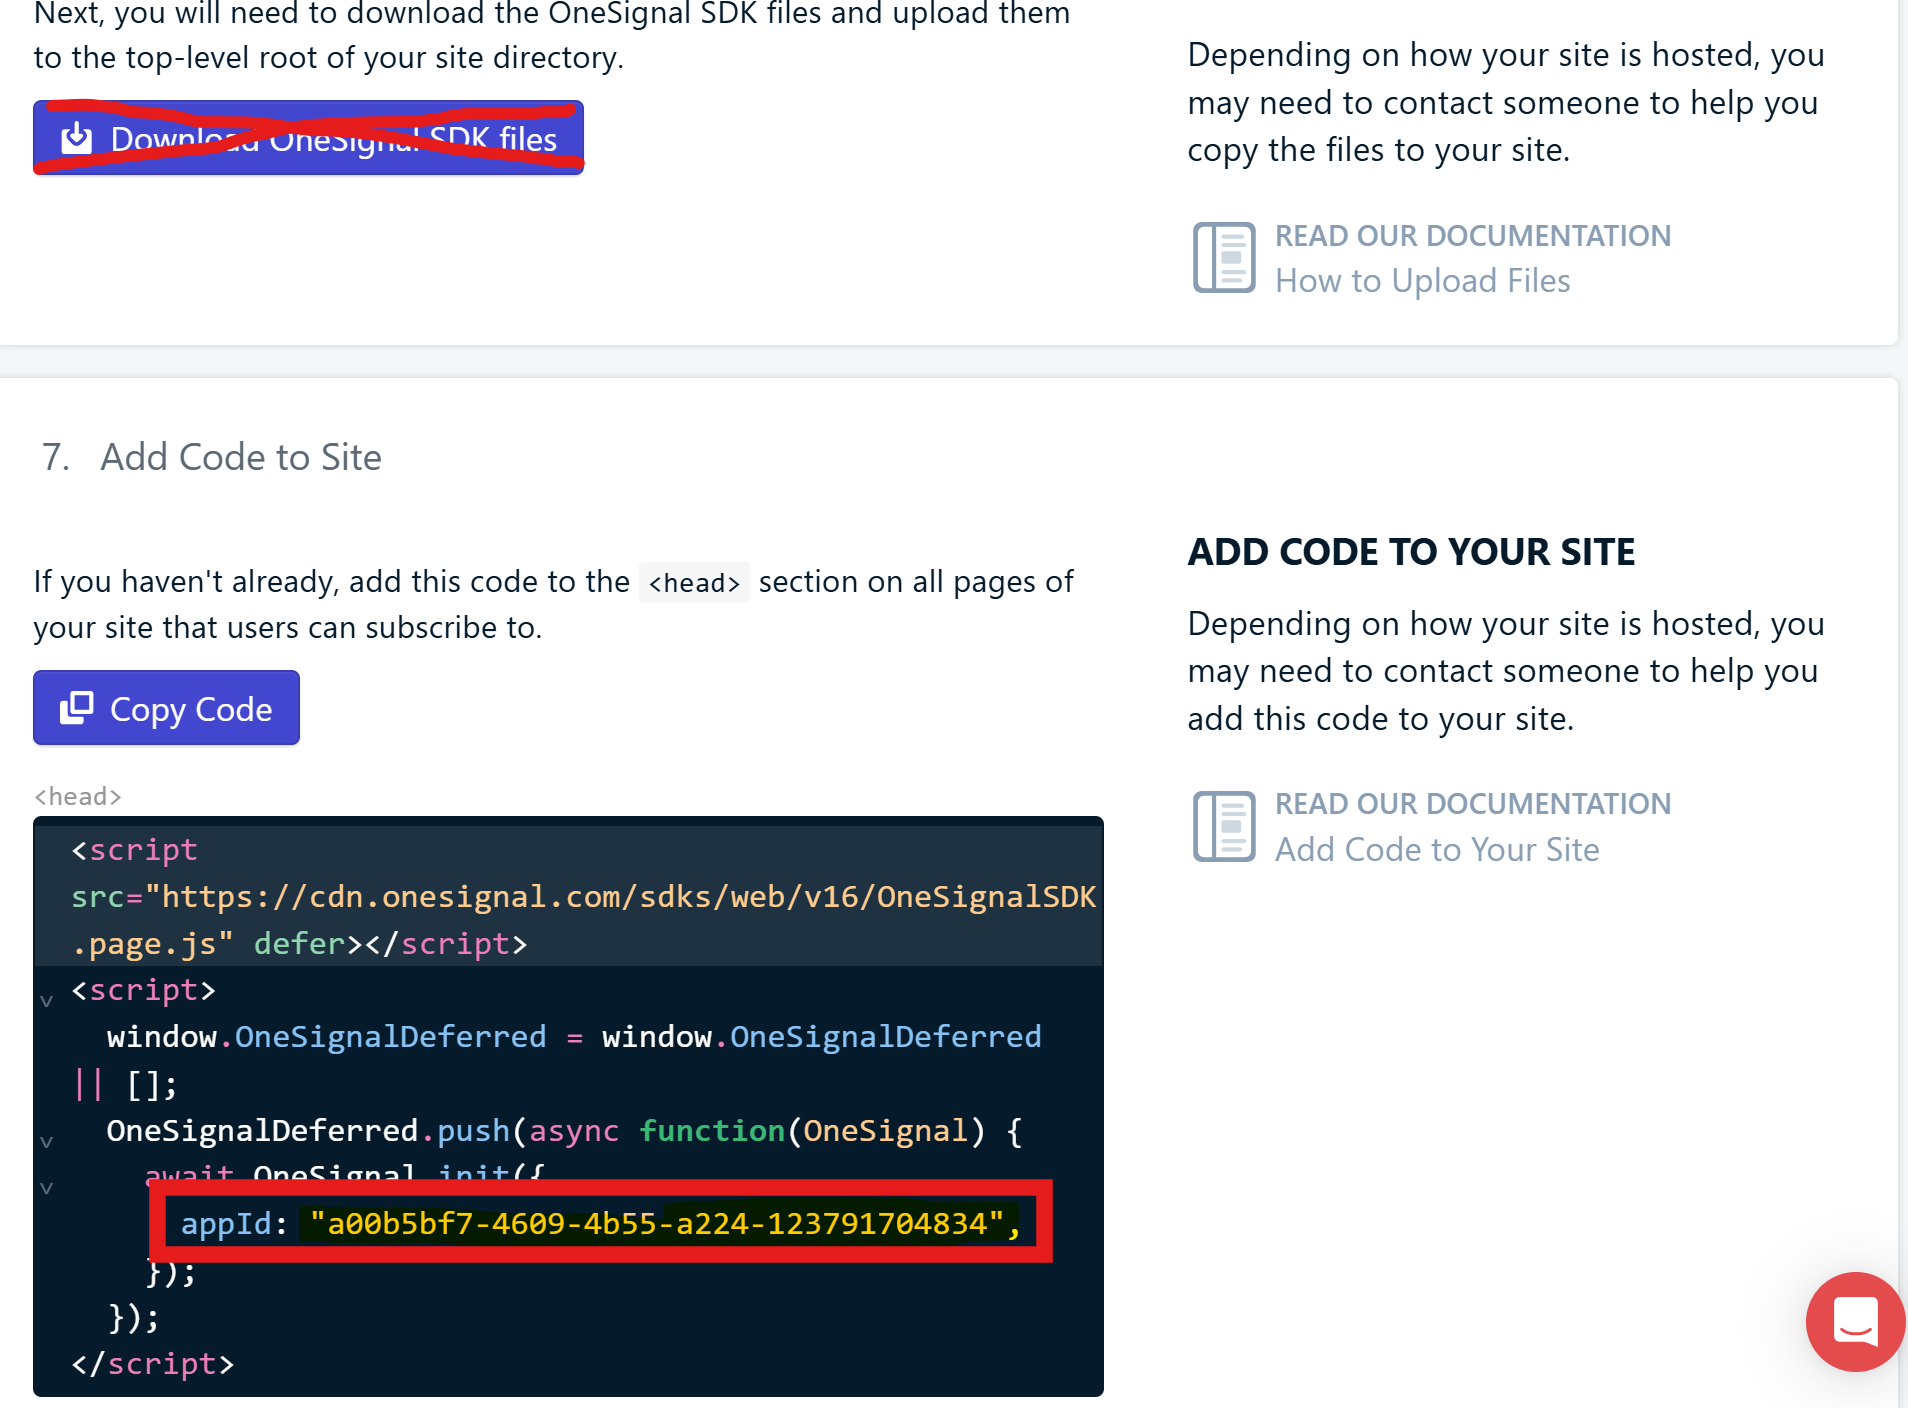Collapse the OneSignalDeferred.push function fold arrow
The width and height of the screenshot is (1908, 1408).
pos(46,1141)
